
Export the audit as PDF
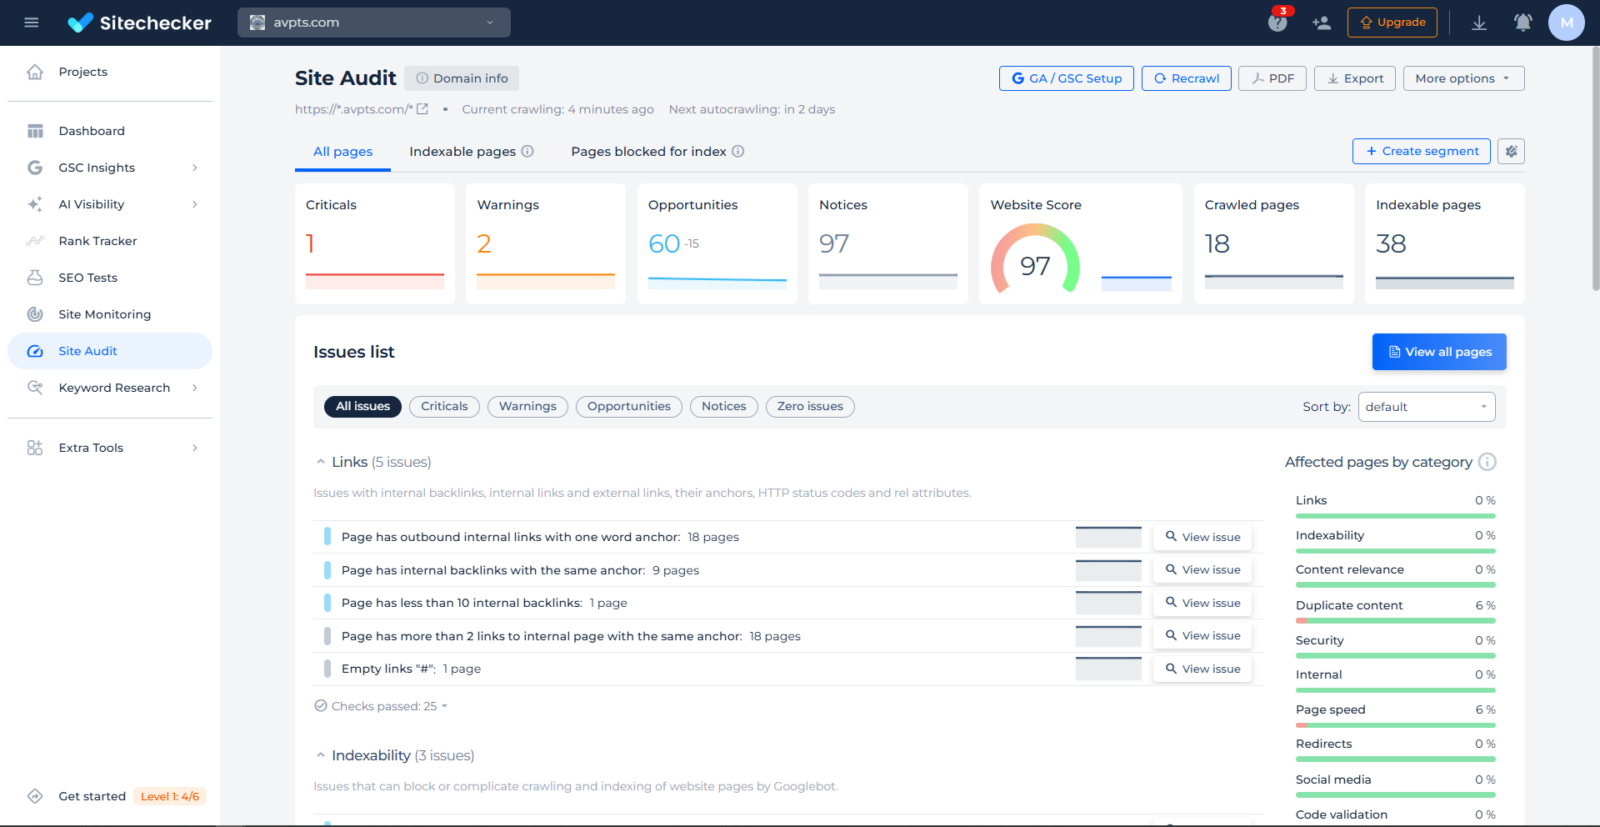click(x=1272, y=78)
